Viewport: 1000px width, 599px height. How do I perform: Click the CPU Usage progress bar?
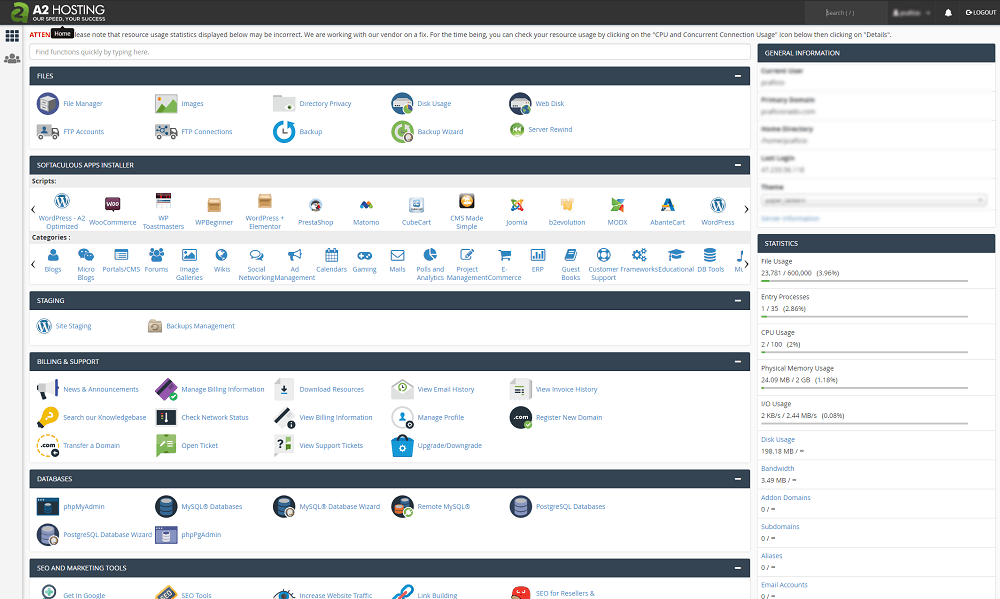(x=865, y=352)
